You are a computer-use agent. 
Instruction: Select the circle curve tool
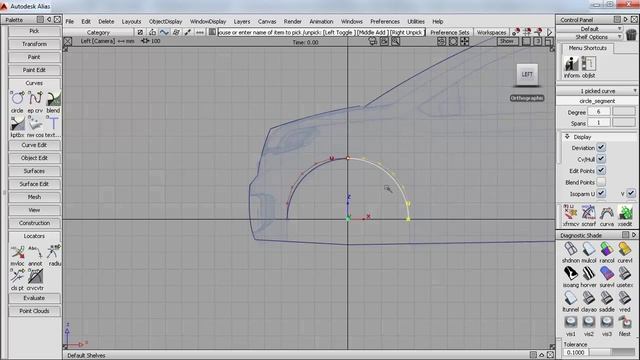tap(17, 98)
